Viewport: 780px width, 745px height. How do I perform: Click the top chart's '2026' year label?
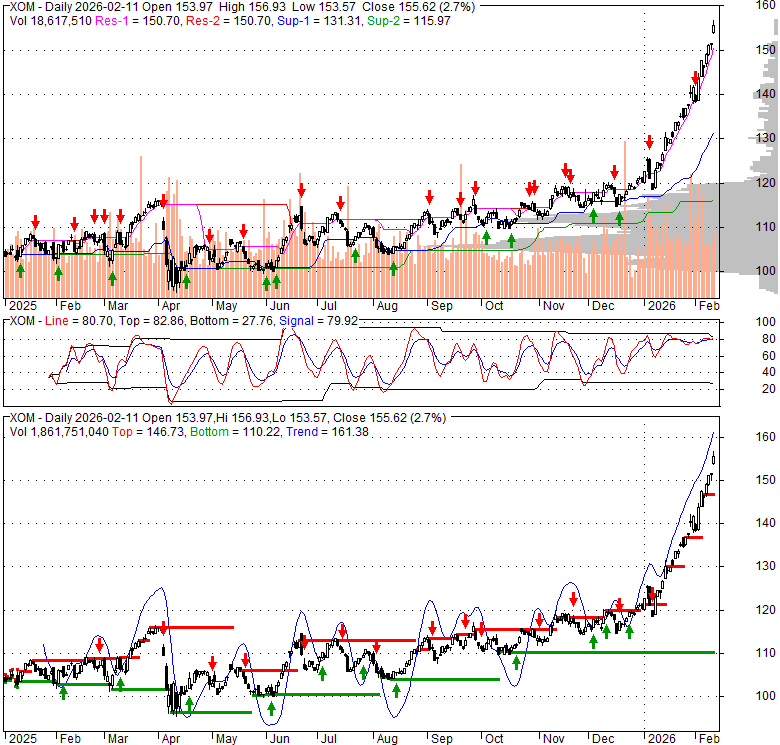[662, 306]
